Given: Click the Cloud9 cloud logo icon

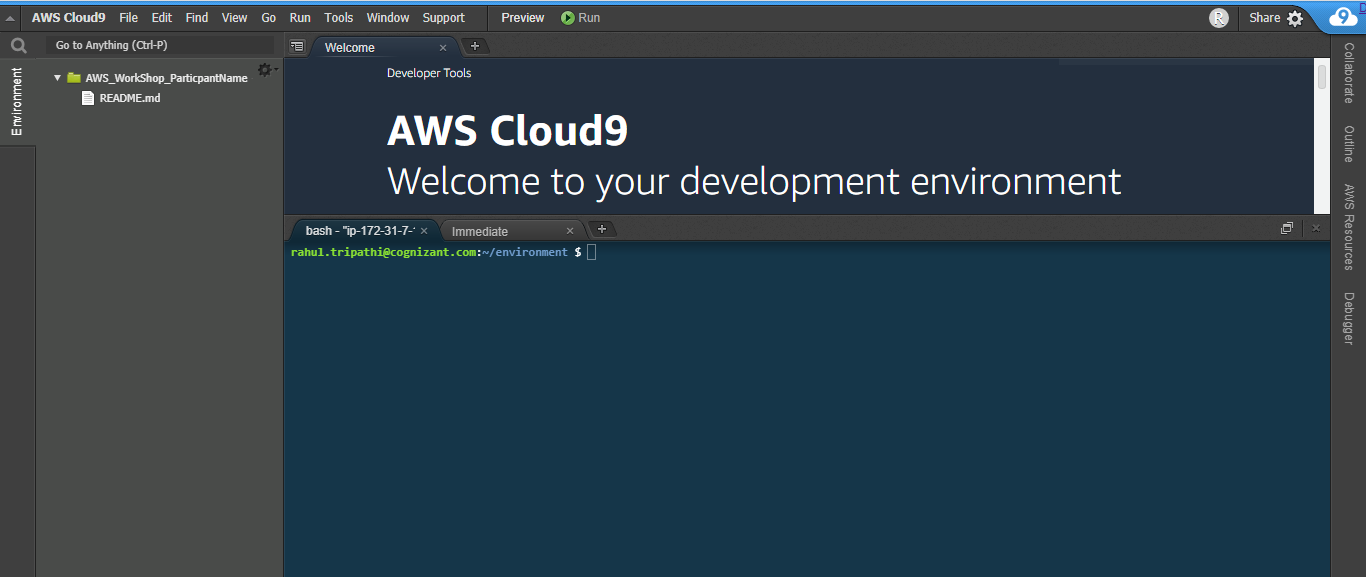Looking at the screenshot, I should click(1343, 17).
